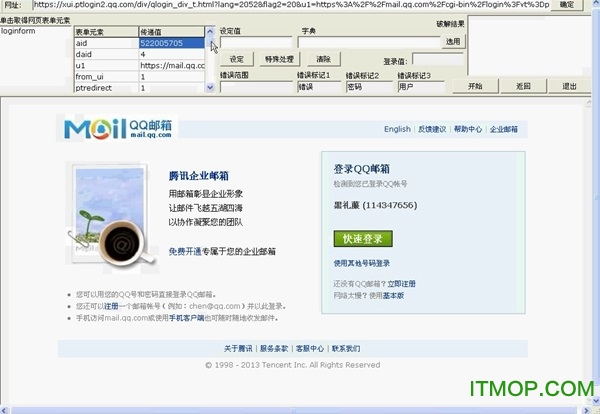Viewport: 600px width, 414px height.
Task: Select the from_ui row in the form table
Action: click(x=139, y=77)
